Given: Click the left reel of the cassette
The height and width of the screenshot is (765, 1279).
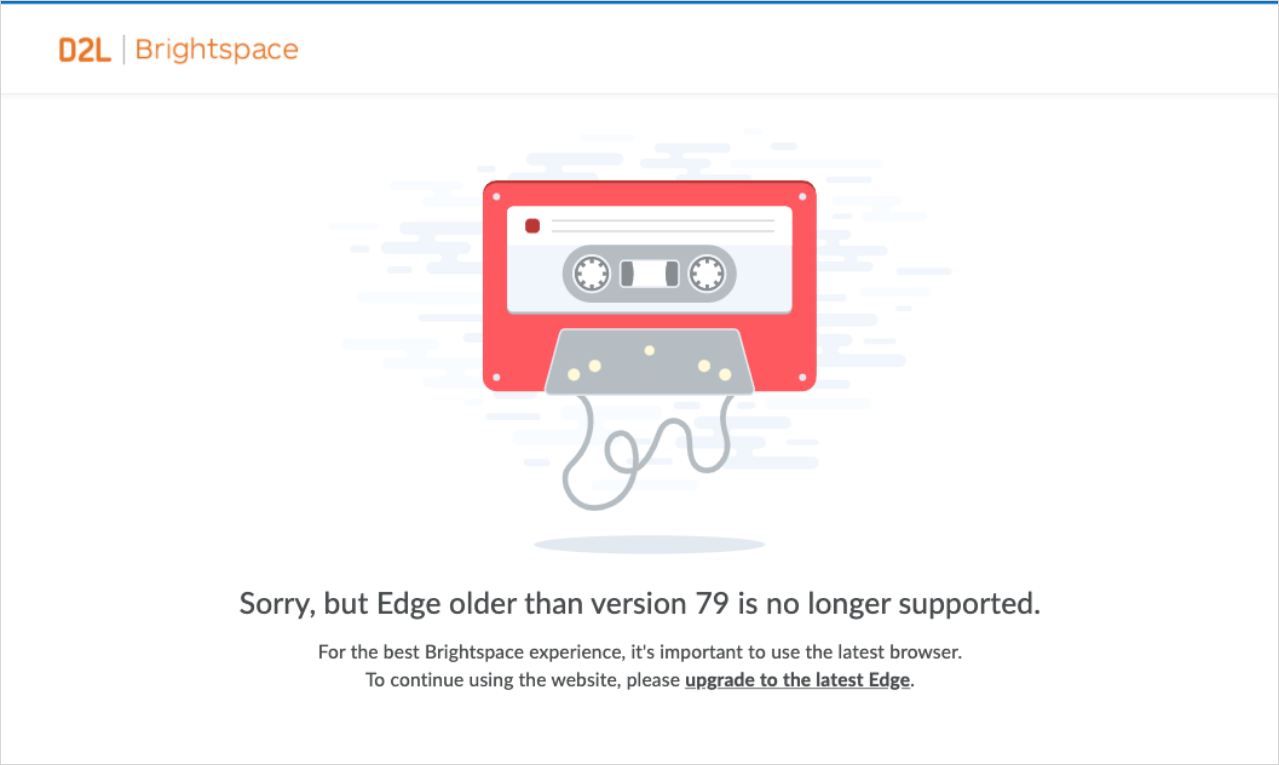Looking at the screenshot, I should coord(591,273).
